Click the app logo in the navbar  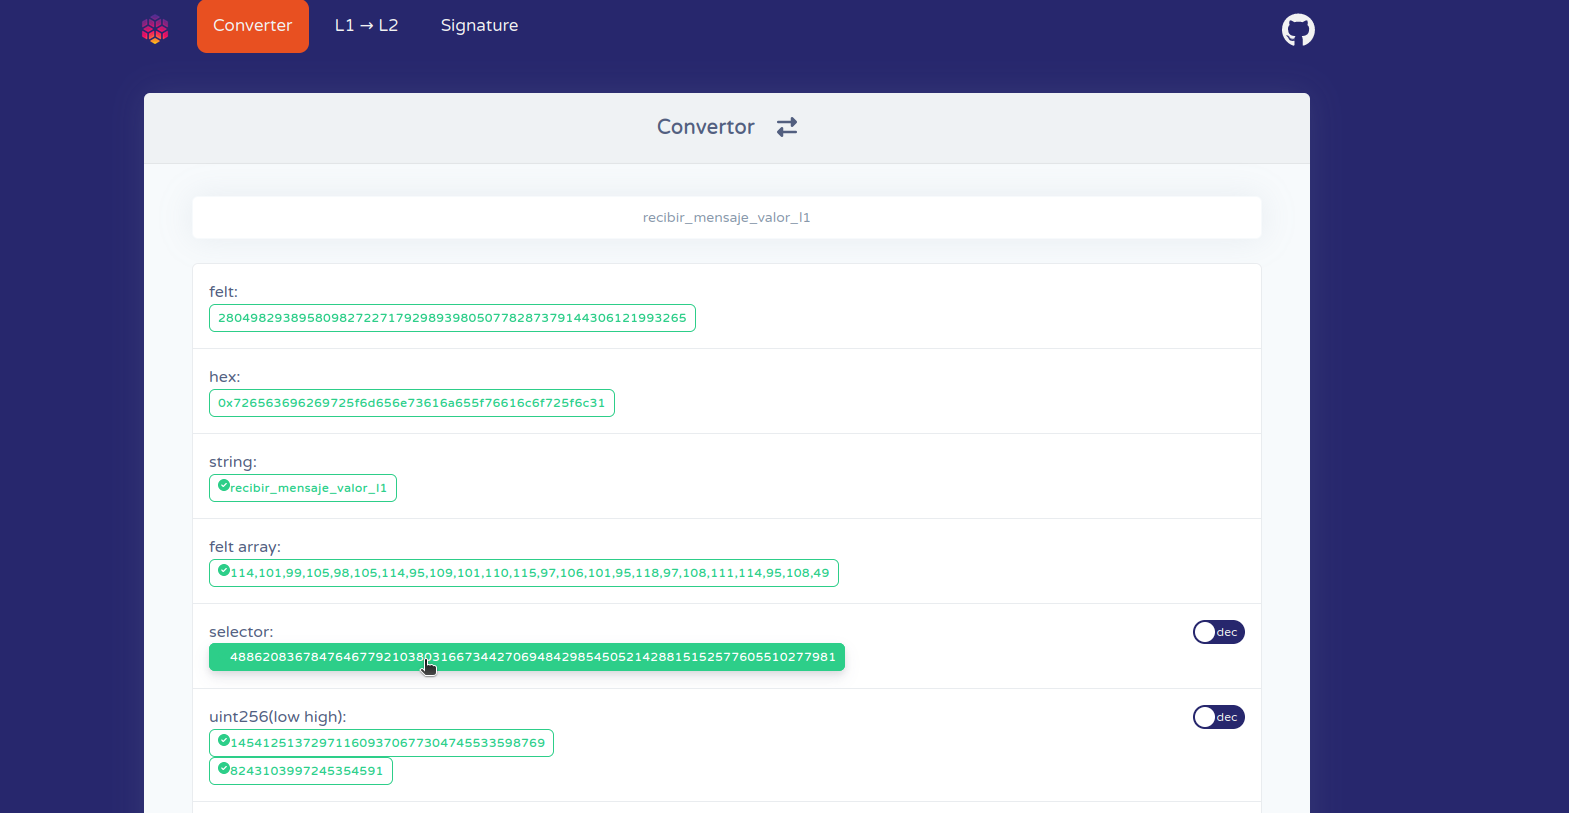[x=155, y=29]
